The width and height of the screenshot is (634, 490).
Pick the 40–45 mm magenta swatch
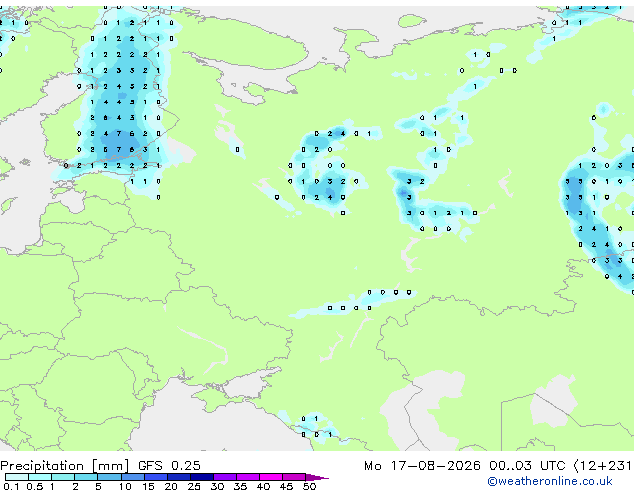coord(271,477)
